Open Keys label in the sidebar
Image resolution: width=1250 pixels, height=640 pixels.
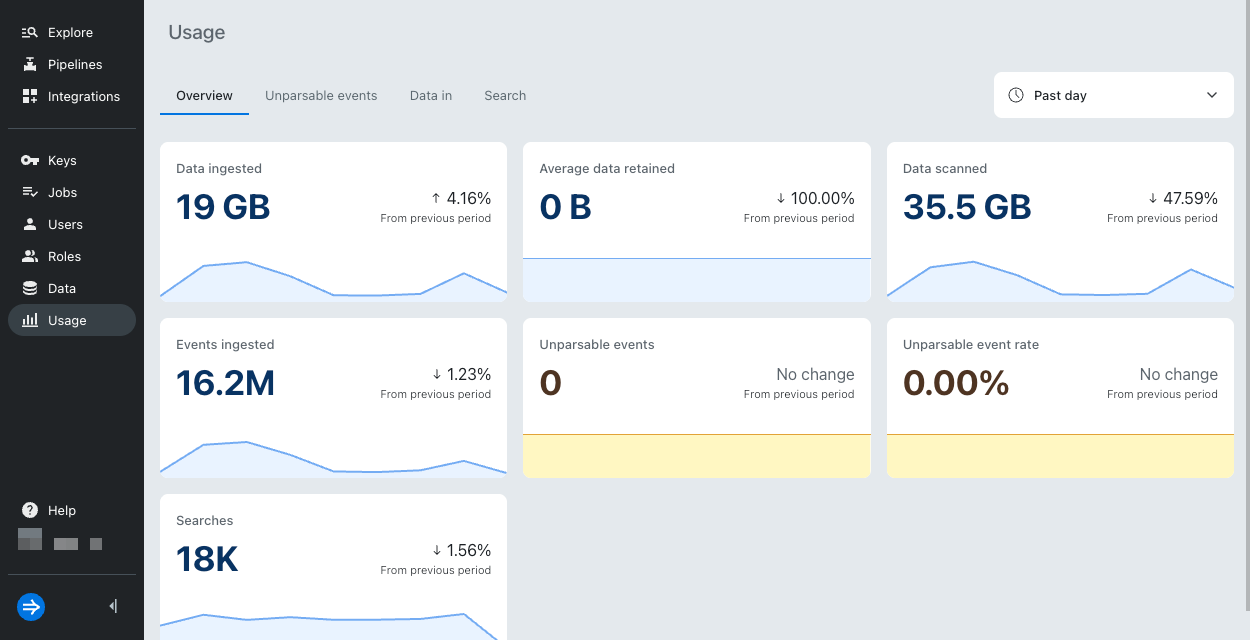[x=62, y=161]
